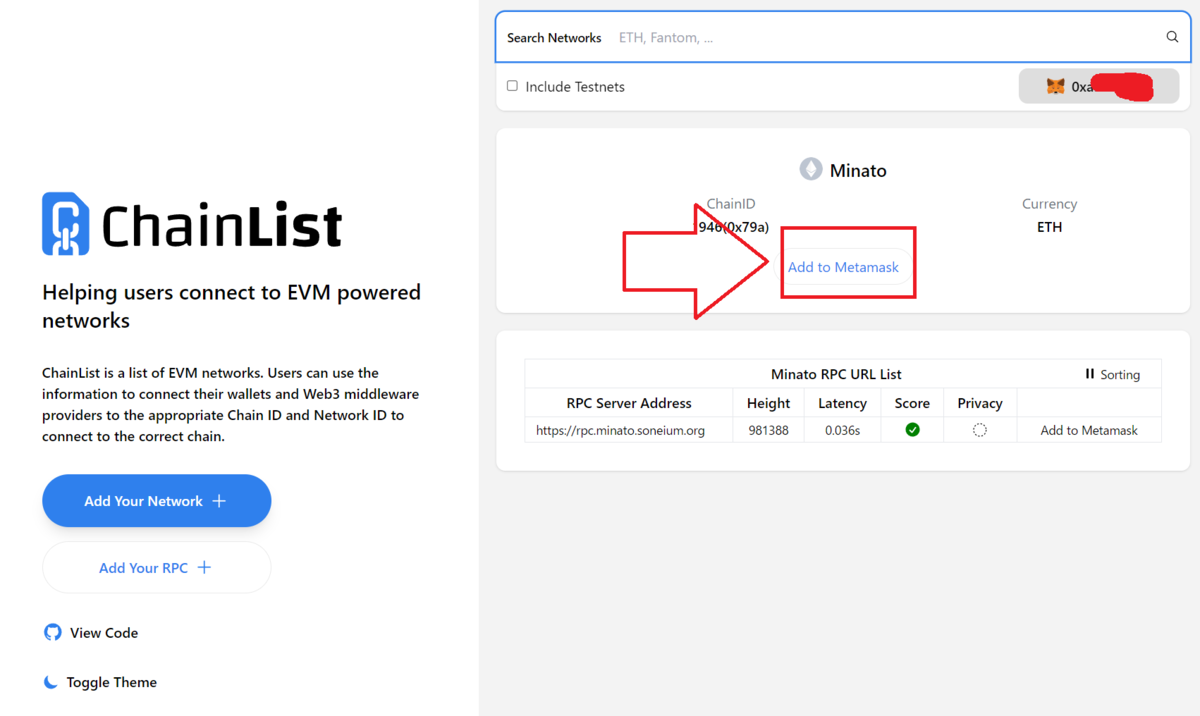Enable the Include Testnets checkbox

[512, 86]
